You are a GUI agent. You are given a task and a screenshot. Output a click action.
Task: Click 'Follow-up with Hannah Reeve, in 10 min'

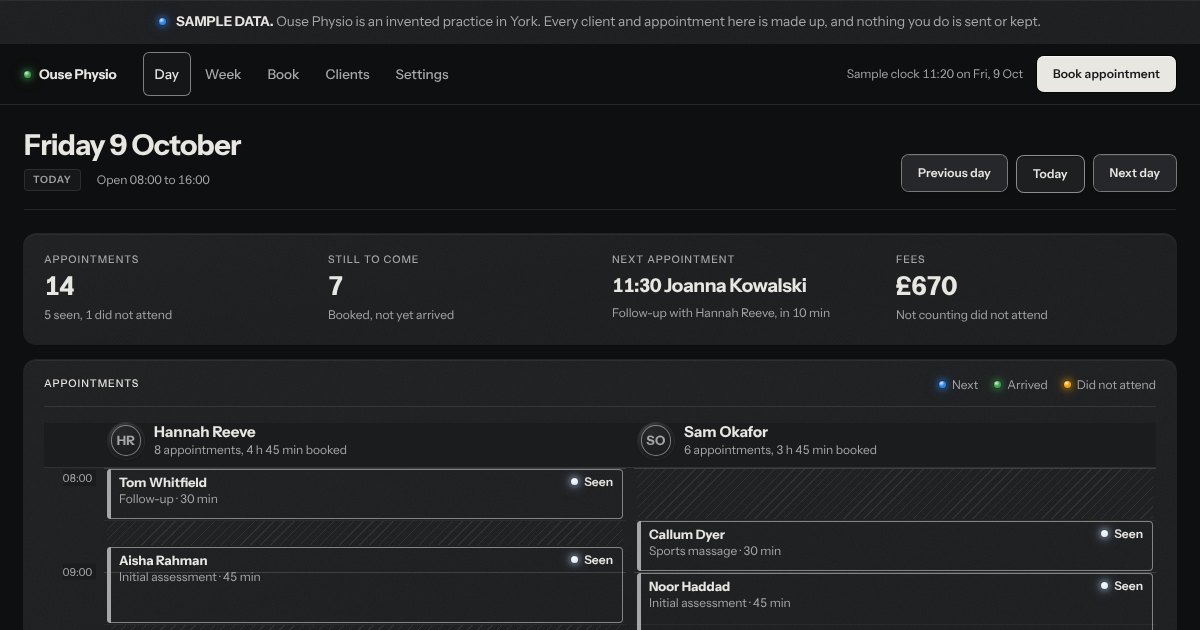coord(721,313)
